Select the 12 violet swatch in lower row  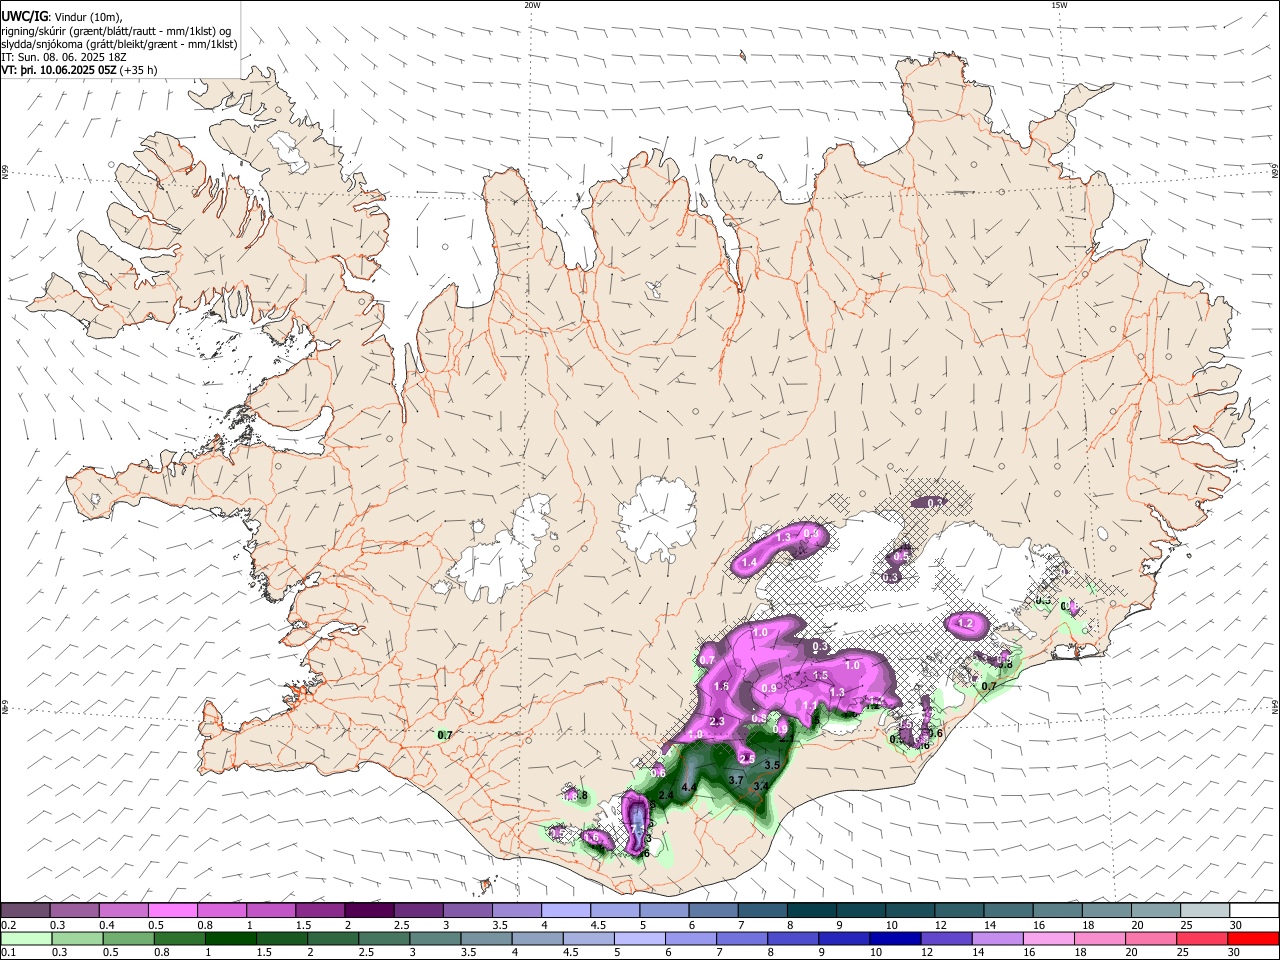click(945, 938)
